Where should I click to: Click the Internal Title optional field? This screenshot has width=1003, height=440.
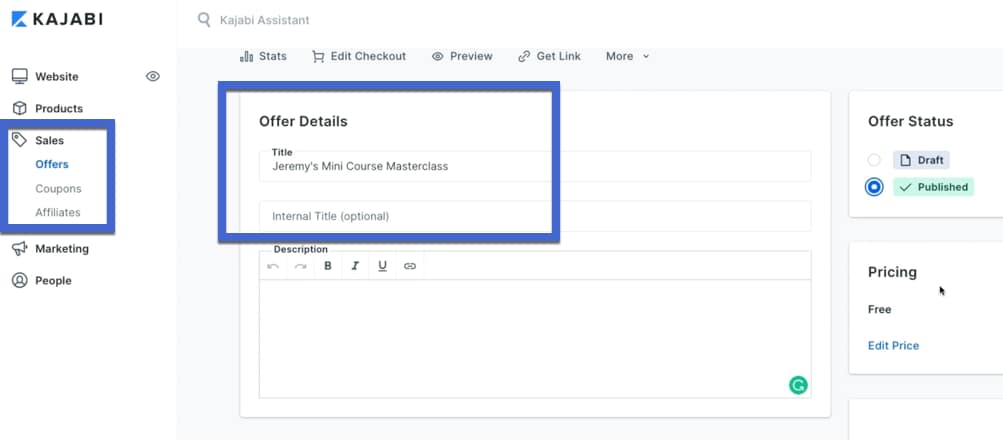point(534,216)
